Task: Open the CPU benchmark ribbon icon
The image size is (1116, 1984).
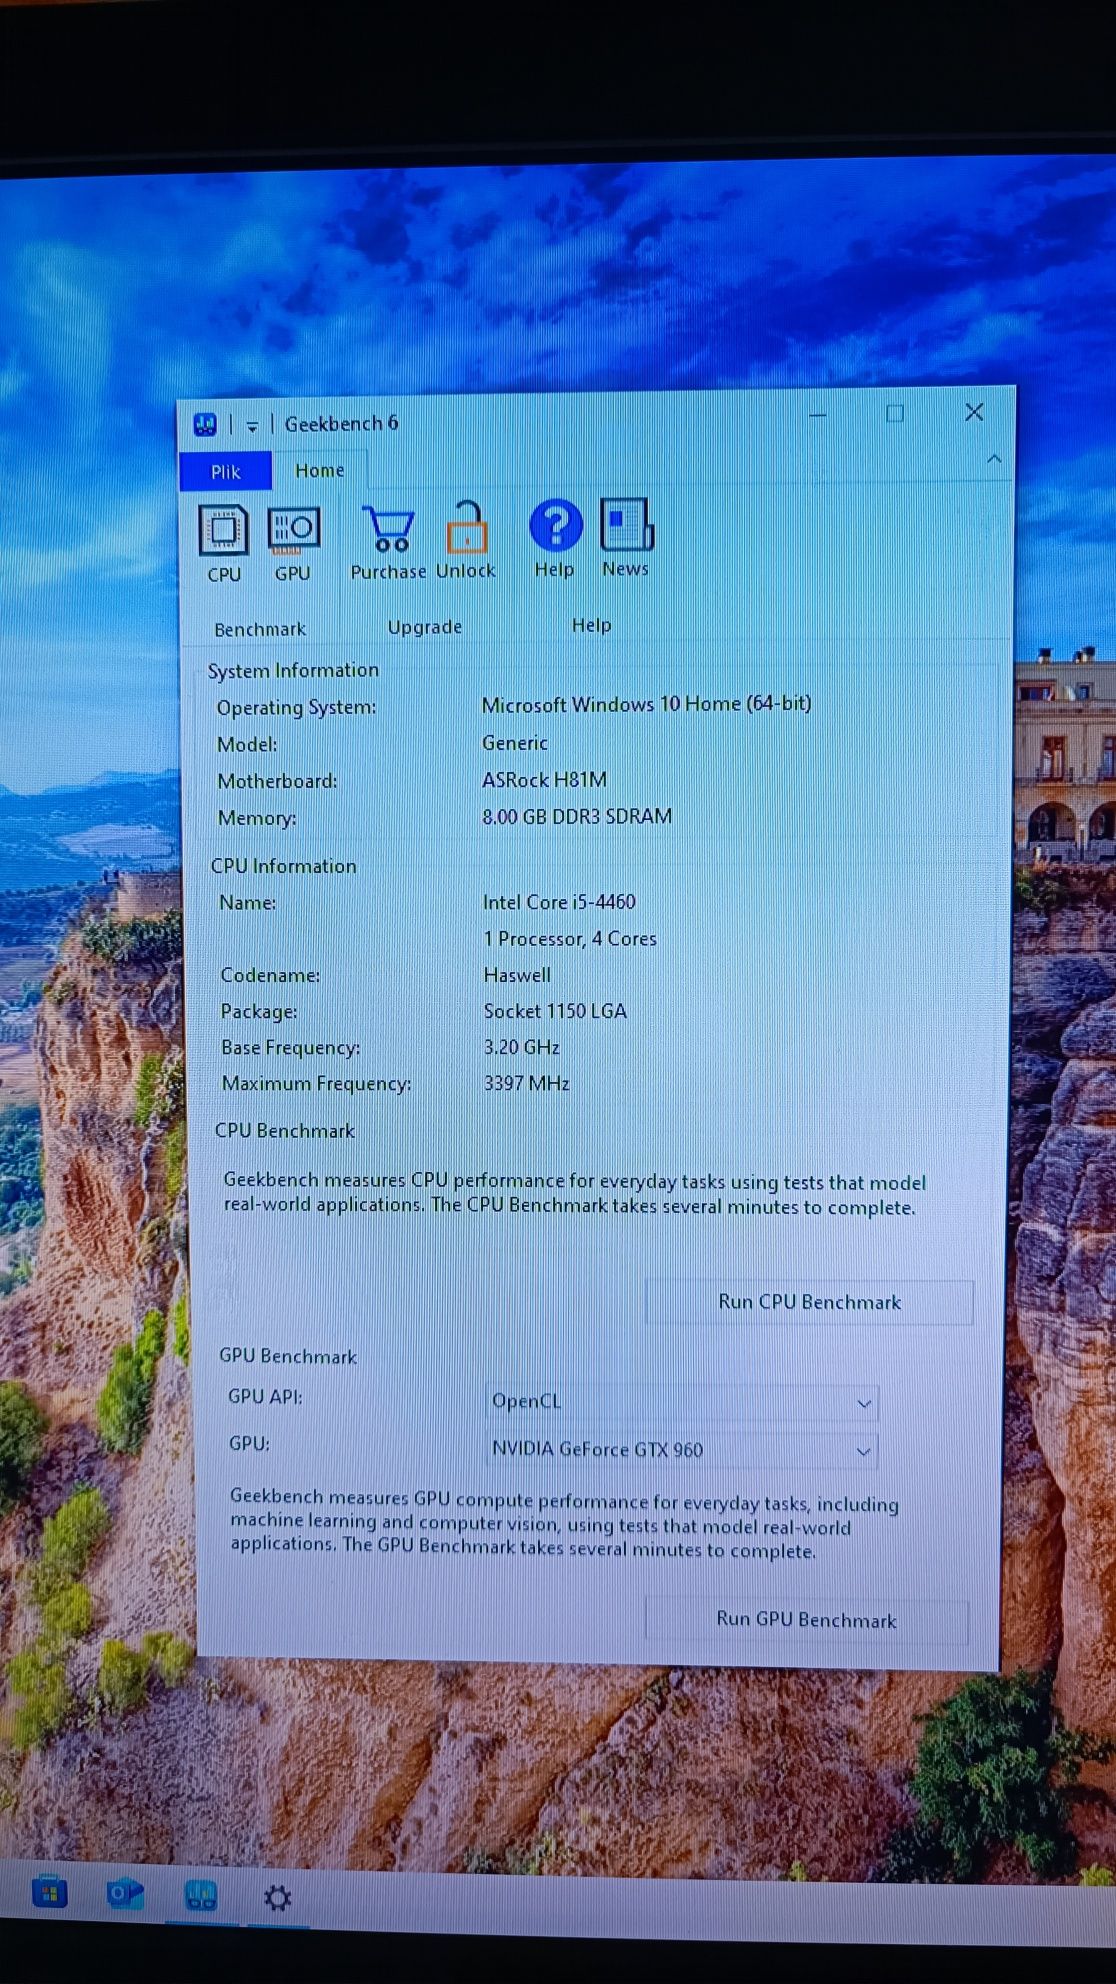Action: (223, 544)
